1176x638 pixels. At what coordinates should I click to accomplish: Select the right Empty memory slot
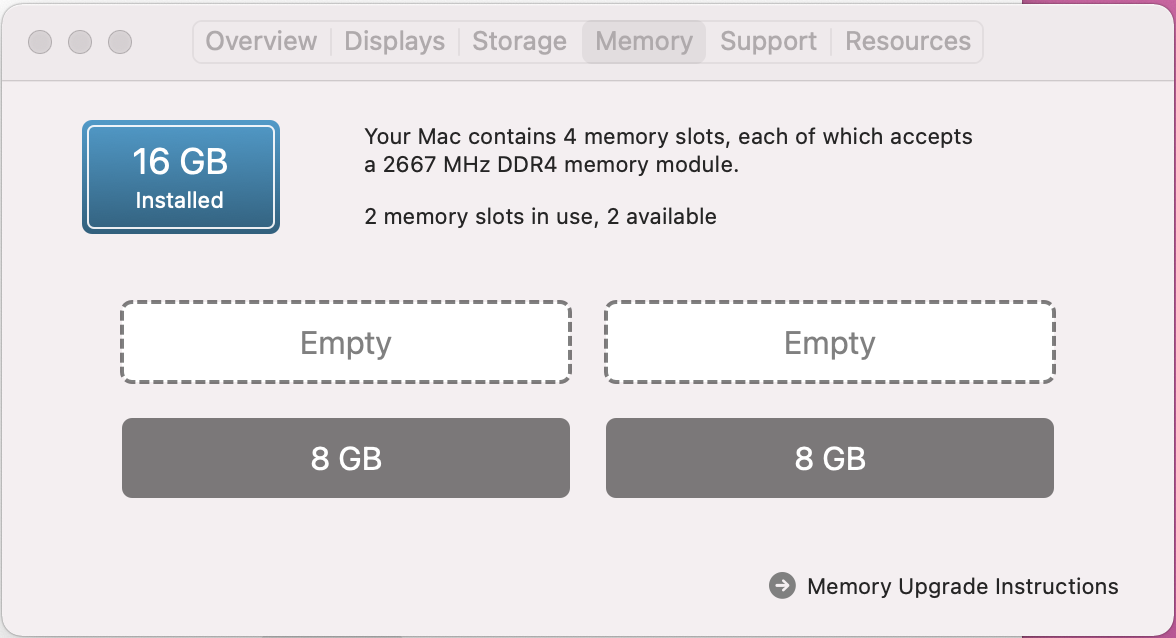click(x=830, y=343)
